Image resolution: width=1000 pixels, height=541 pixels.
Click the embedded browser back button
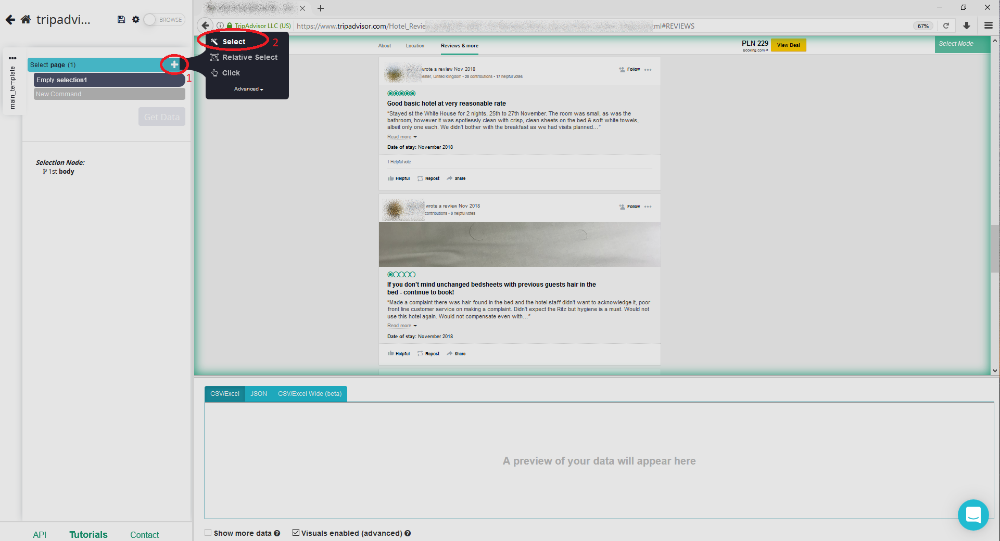205,26
